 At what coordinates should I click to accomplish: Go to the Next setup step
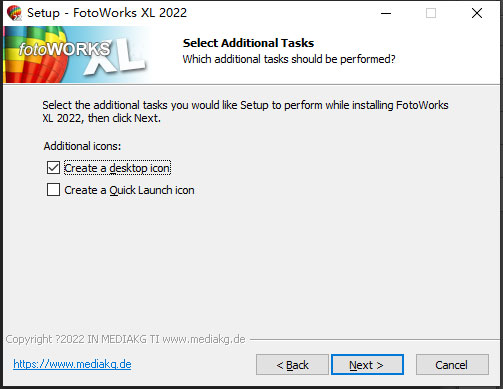tap(367, 365)
